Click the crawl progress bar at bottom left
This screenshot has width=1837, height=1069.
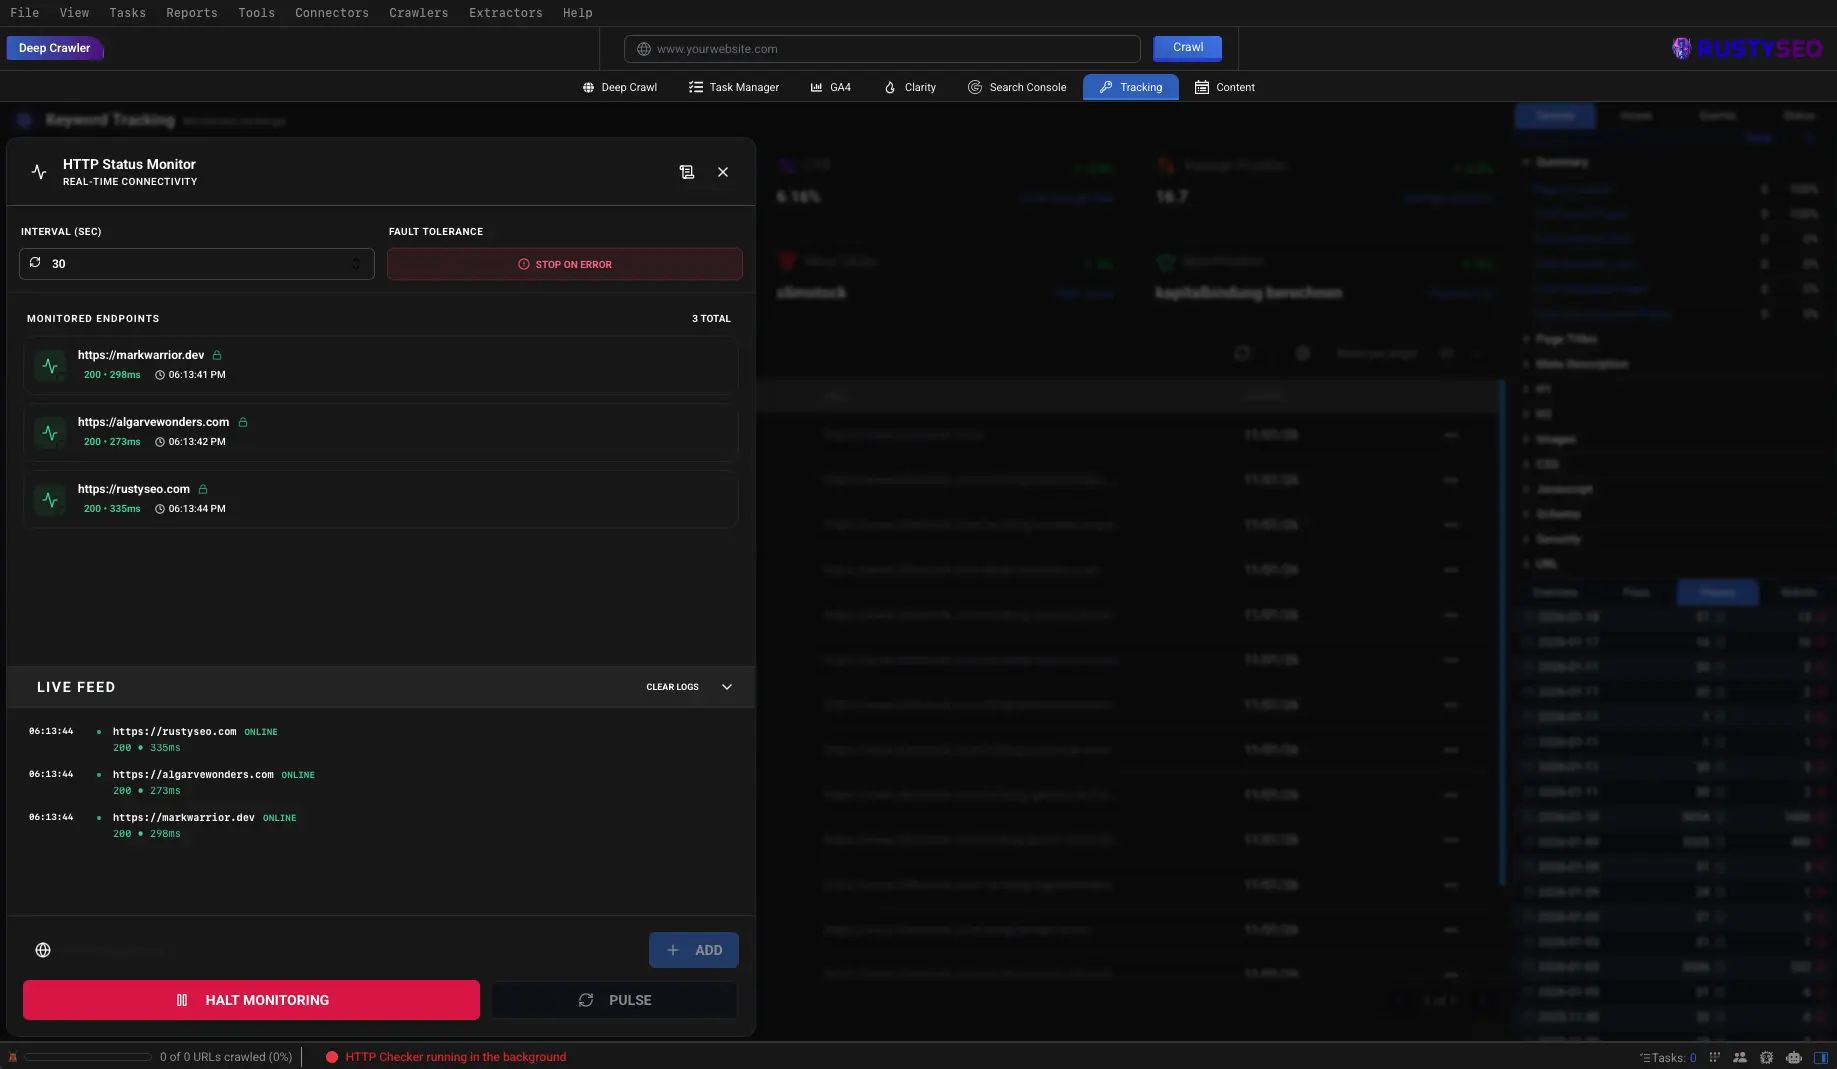(x=86, y=1056)
